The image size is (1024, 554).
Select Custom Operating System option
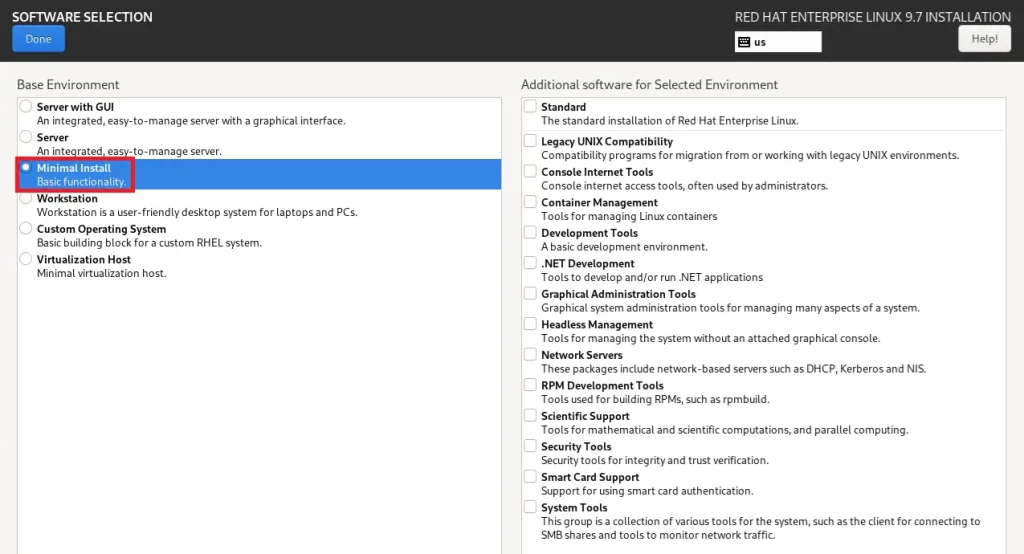(26, 229)
